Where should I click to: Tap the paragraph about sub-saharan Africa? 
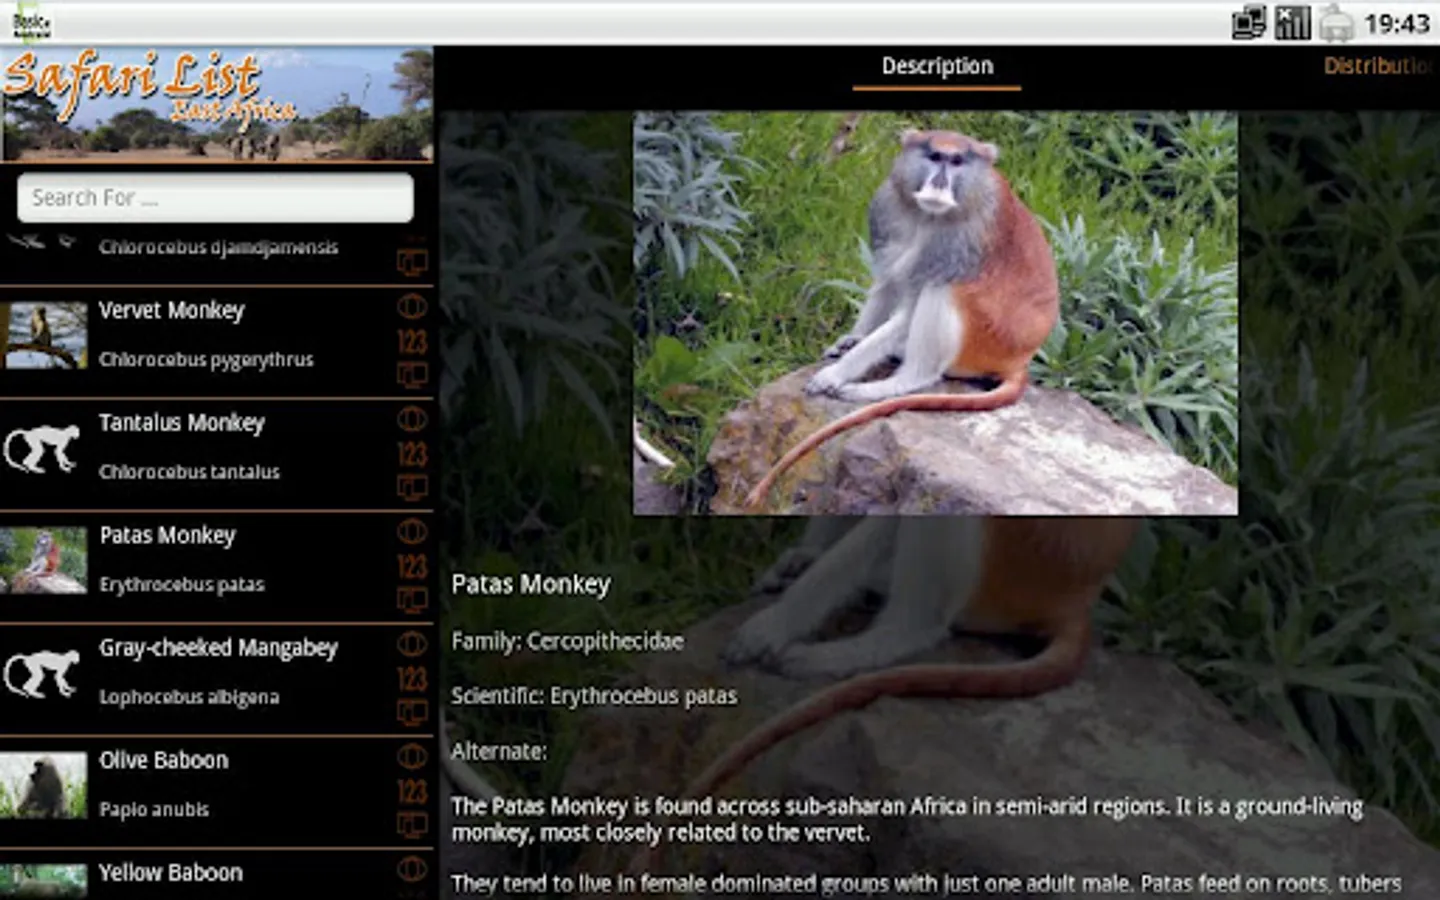[x=907, y=819]
